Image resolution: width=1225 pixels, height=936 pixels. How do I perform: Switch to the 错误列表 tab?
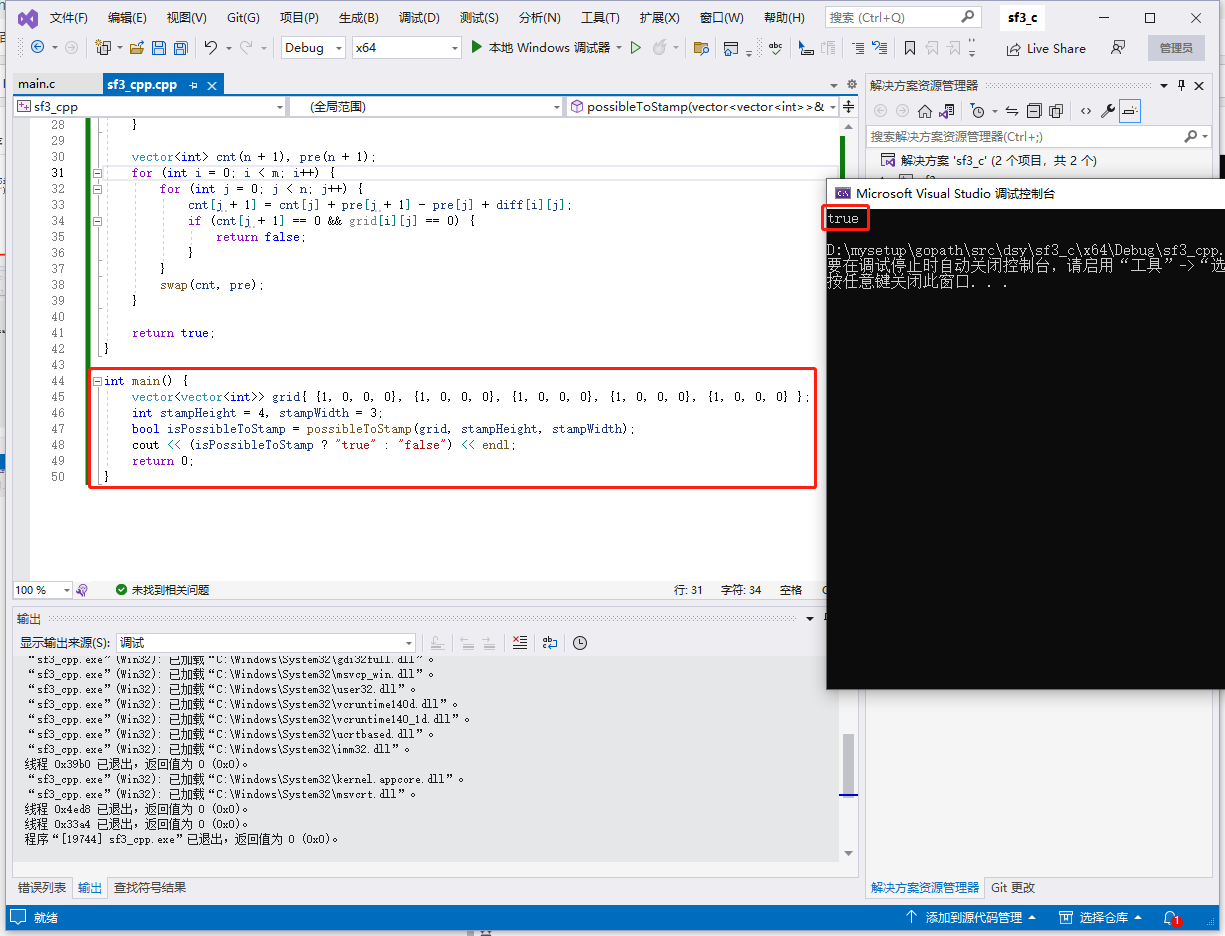pyautogui.click(x=42, y=887)
